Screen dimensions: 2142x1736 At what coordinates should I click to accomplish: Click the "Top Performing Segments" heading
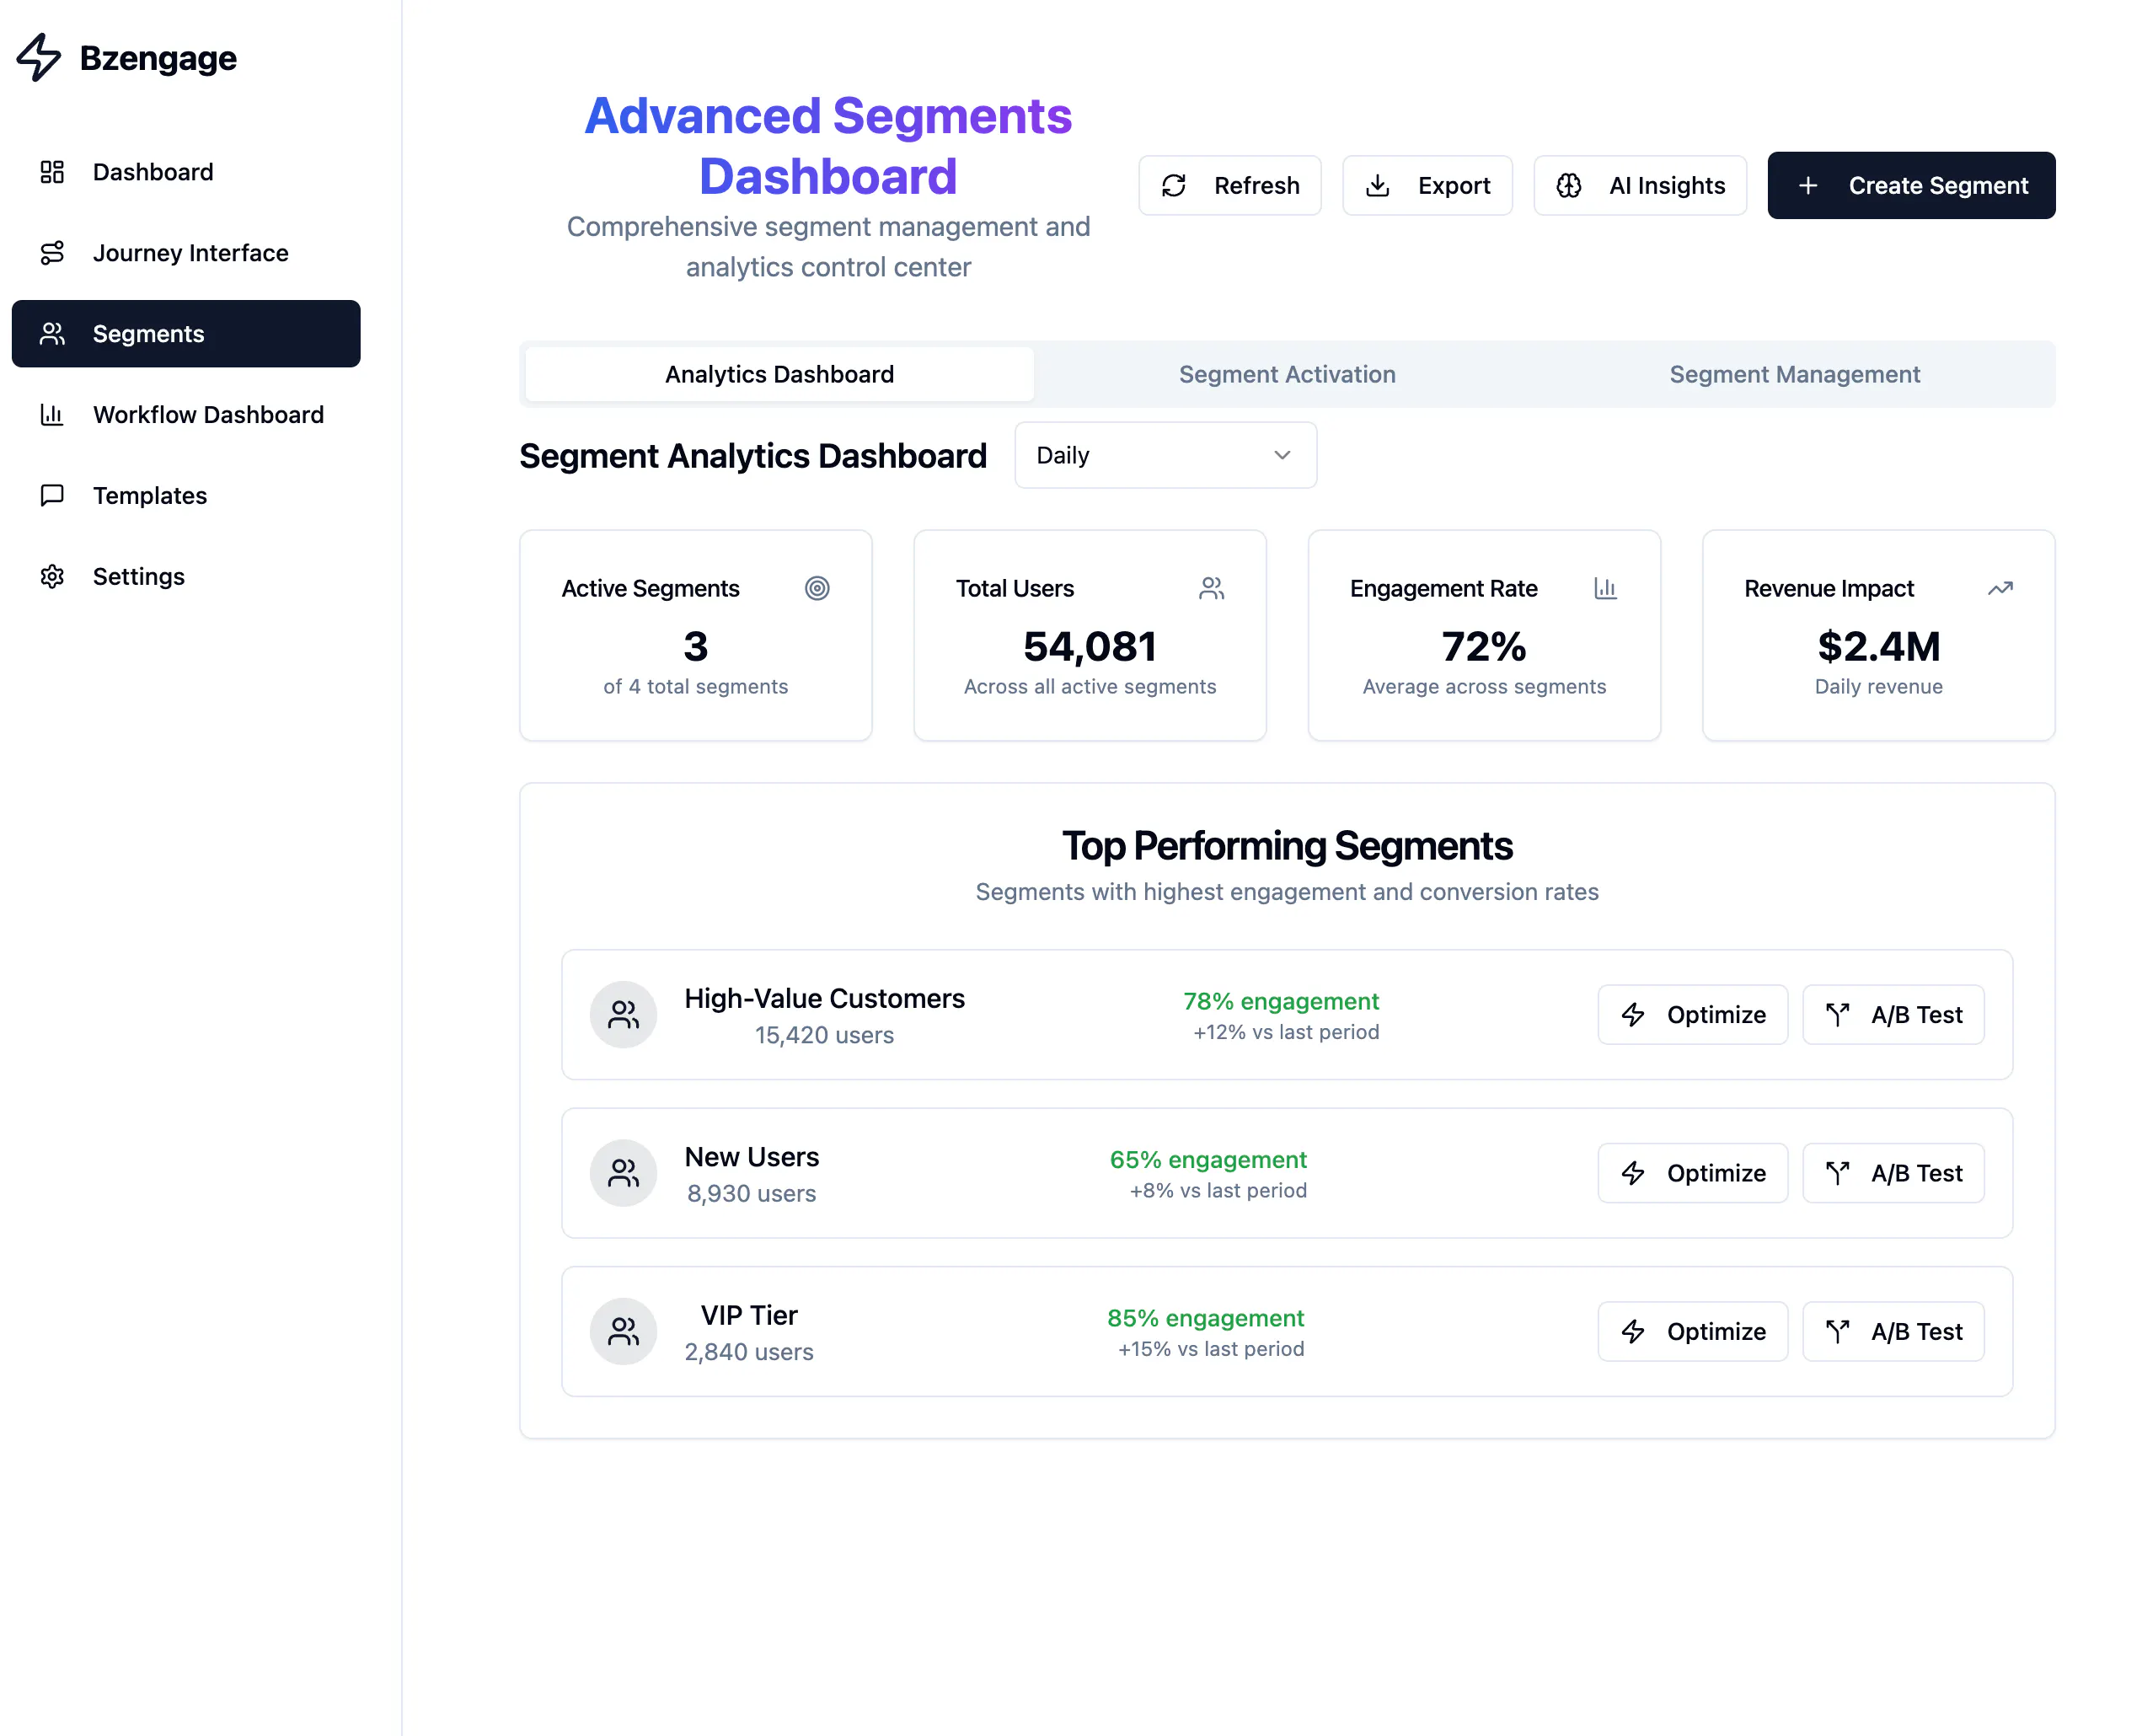(1287, 846)
